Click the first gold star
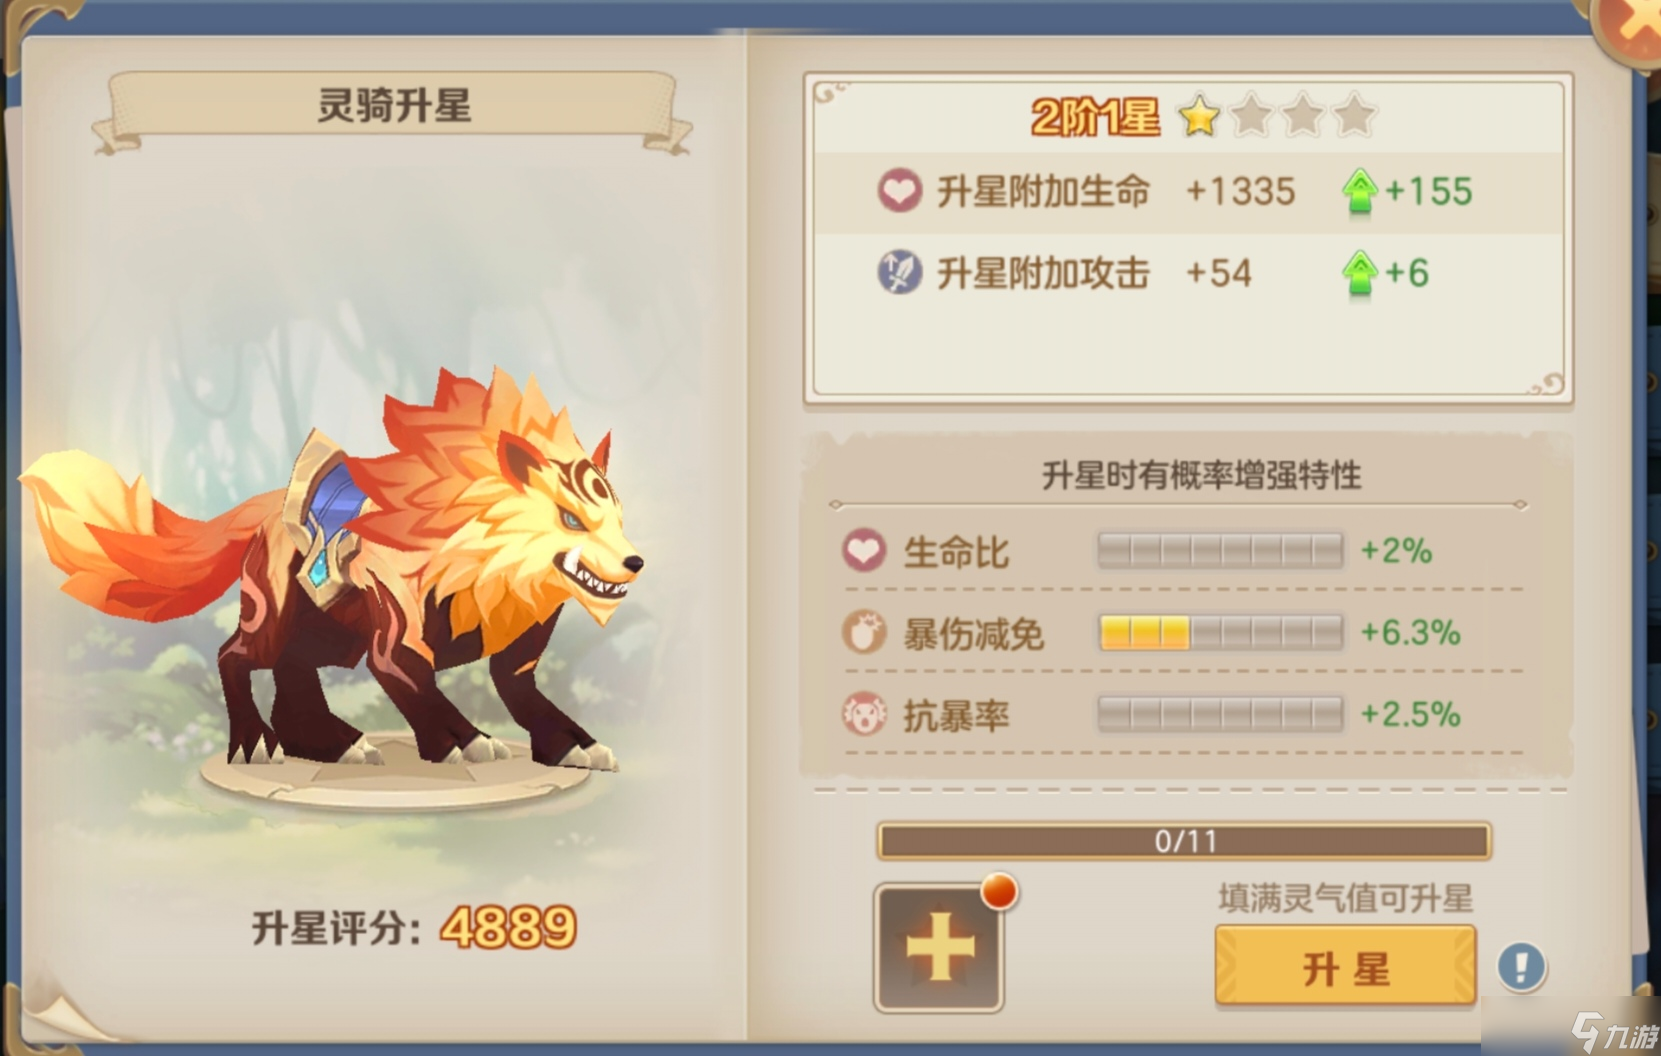The height and width of the screenshot is (1056, 1661). (x=1199, y=116)
